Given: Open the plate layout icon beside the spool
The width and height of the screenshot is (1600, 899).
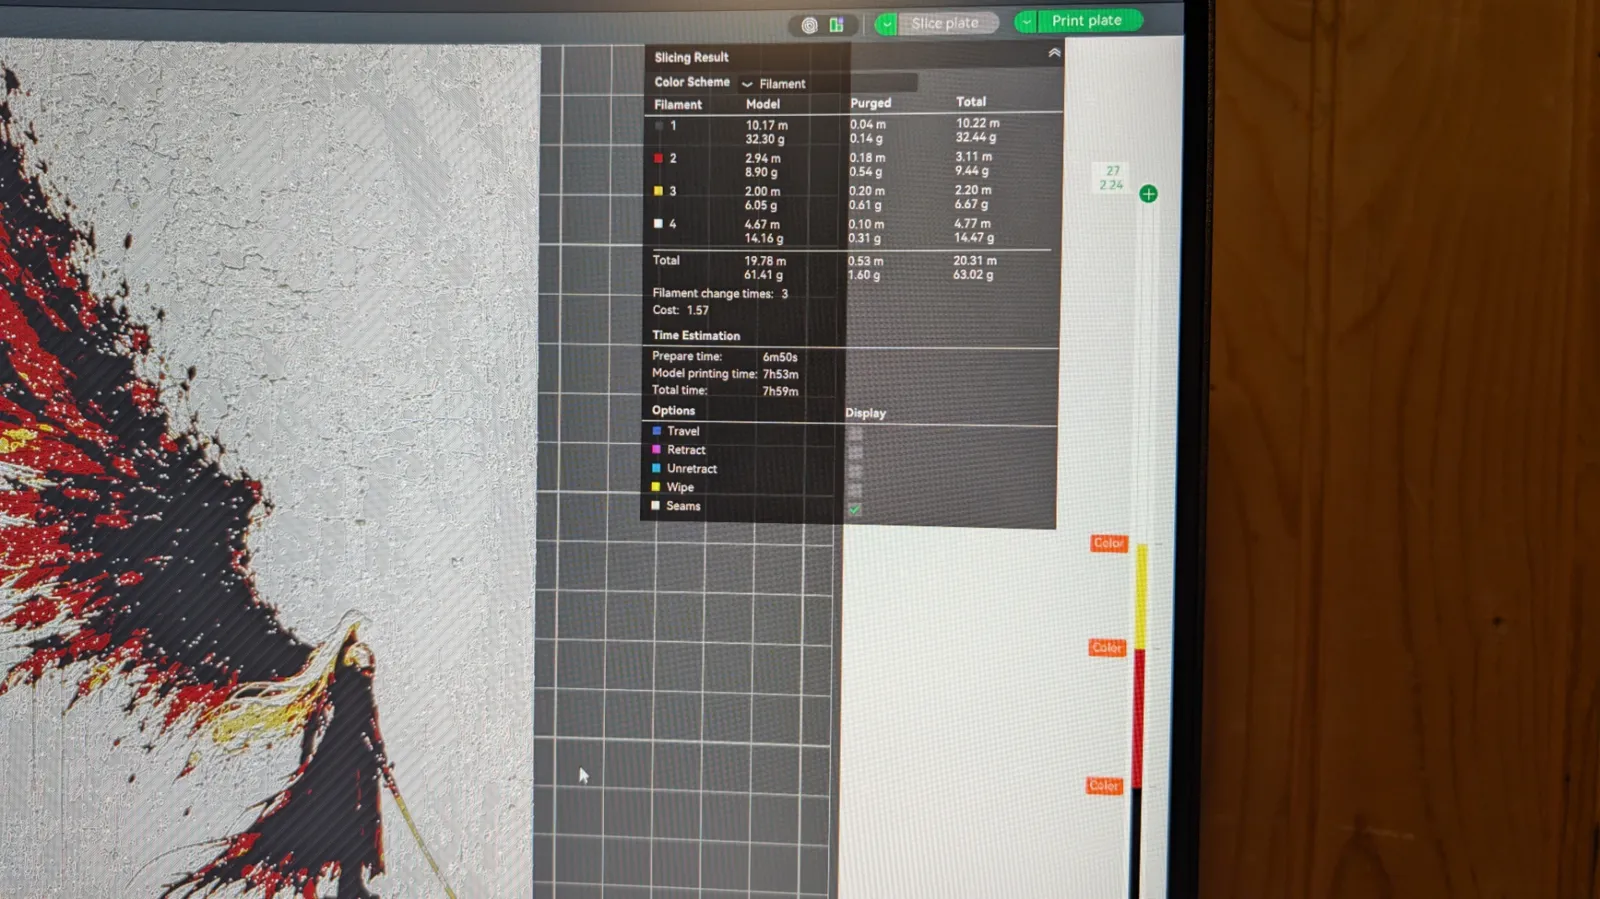Looking at the screenshot, I should pyautogui.click(x=836, y=25).
